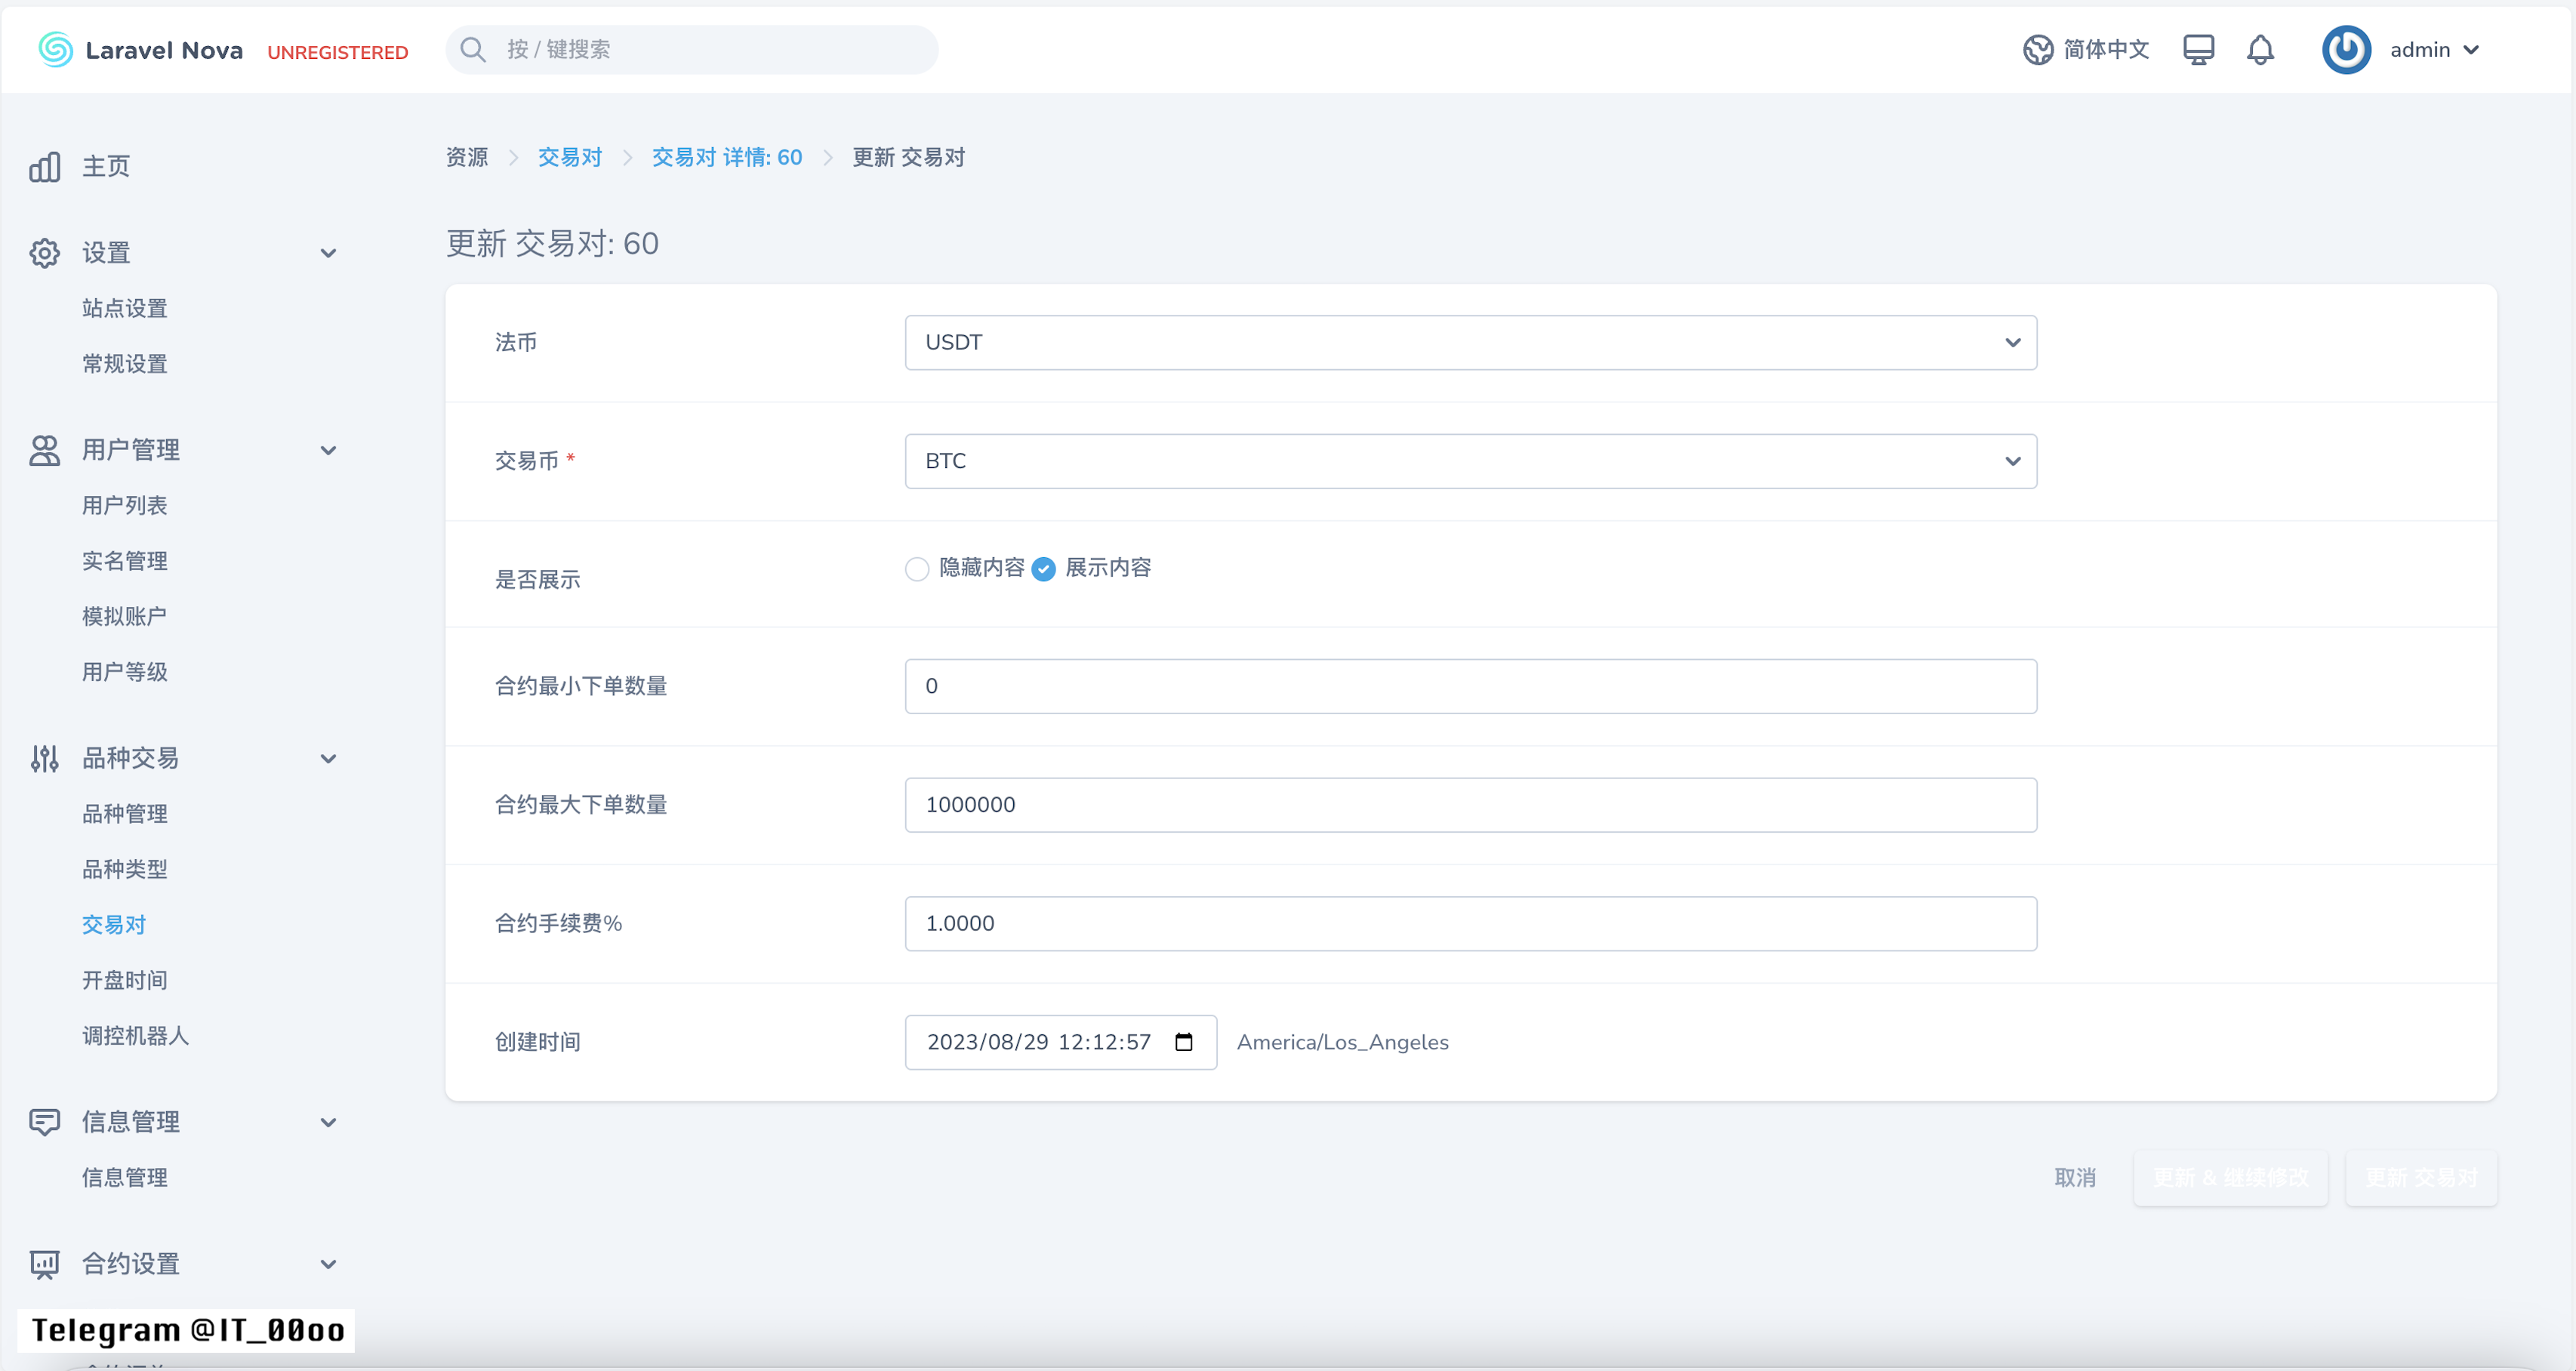Collapse the 品种交易 sidebar section
2576x1371 pixels.
[328, 759]
